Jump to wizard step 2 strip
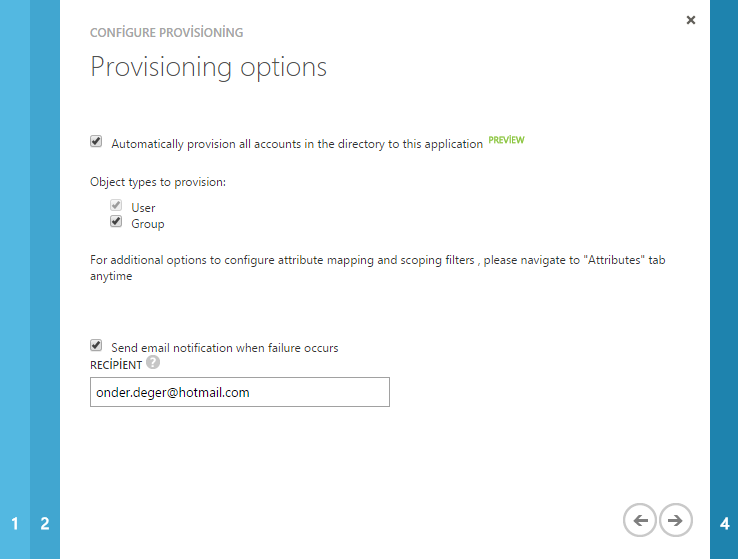 (45, 523)
